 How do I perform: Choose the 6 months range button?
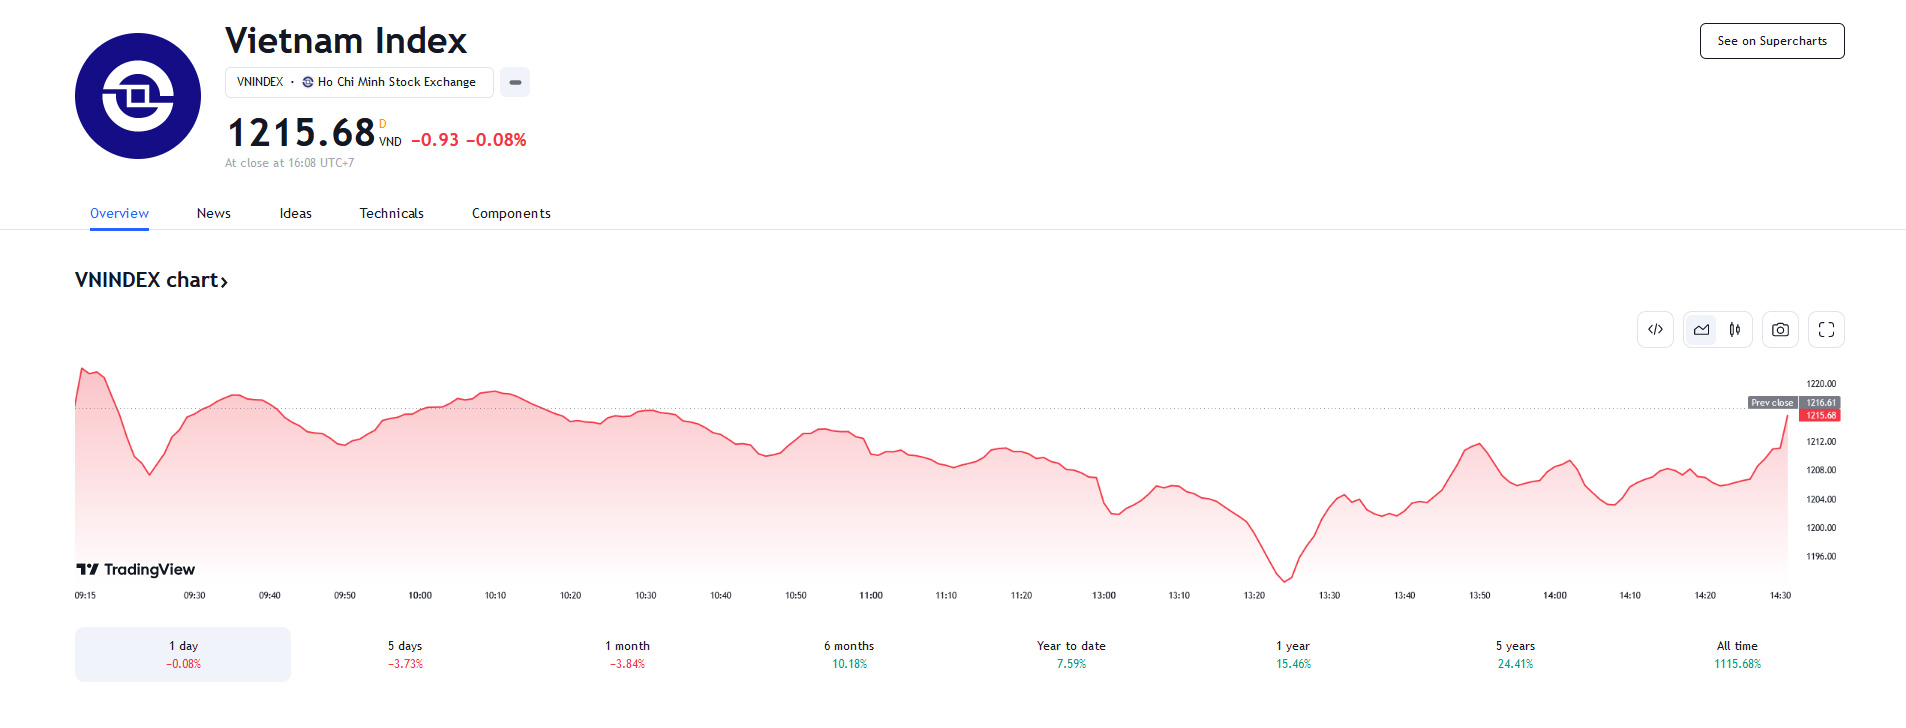point(849,654)
